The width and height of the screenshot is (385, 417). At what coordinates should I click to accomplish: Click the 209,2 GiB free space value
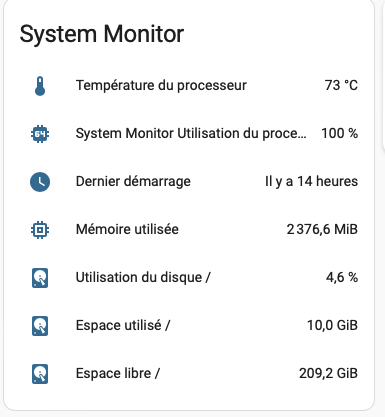(x=328, y=373)
